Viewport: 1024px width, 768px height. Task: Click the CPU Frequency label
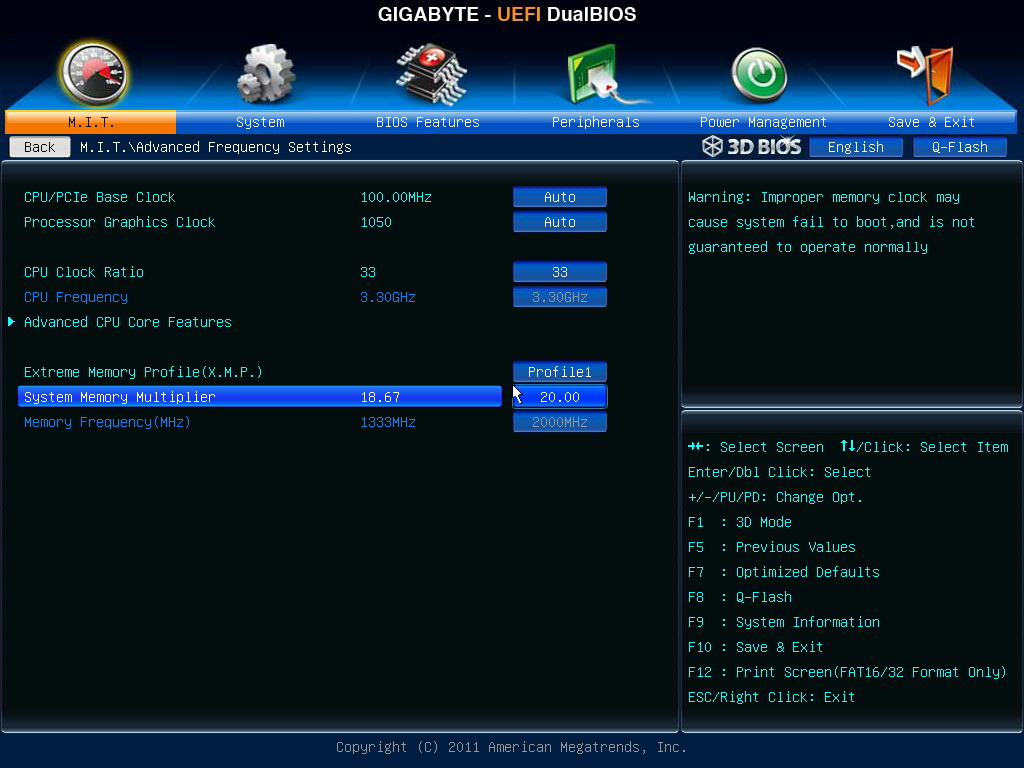(76, 297)
